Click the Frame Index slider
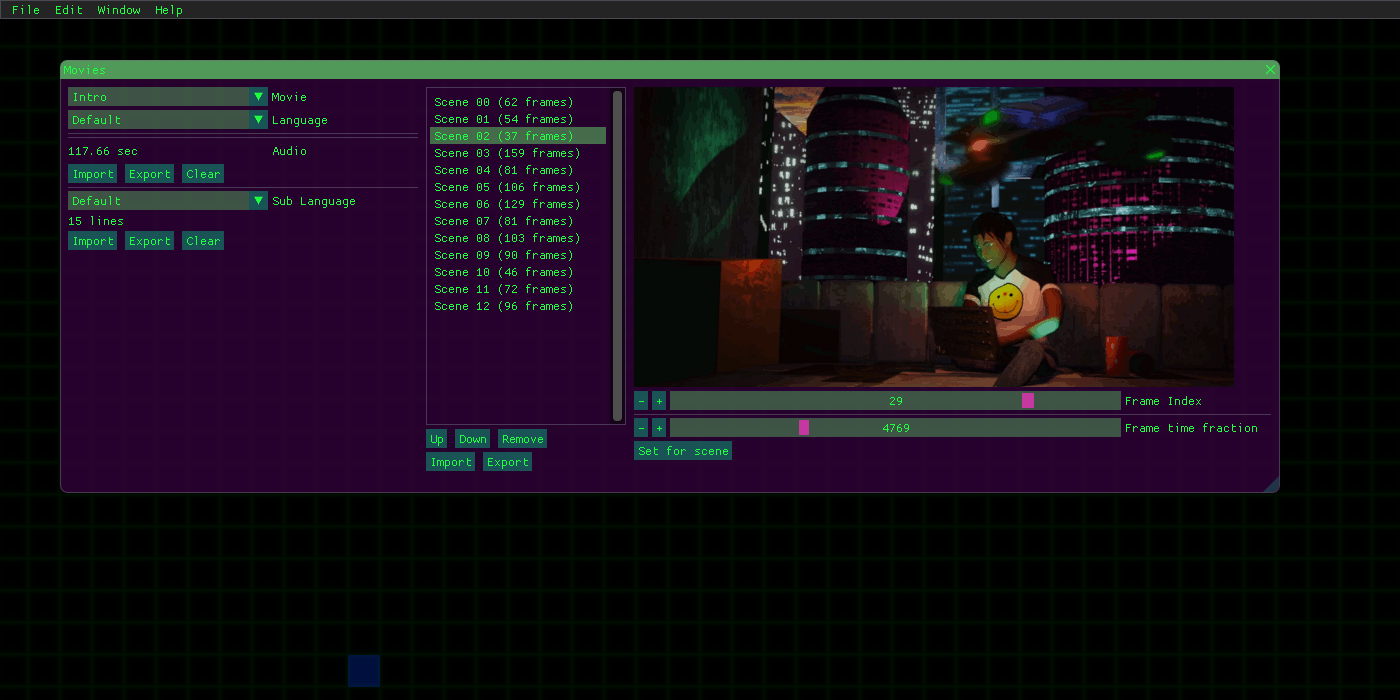 (895, 401)
